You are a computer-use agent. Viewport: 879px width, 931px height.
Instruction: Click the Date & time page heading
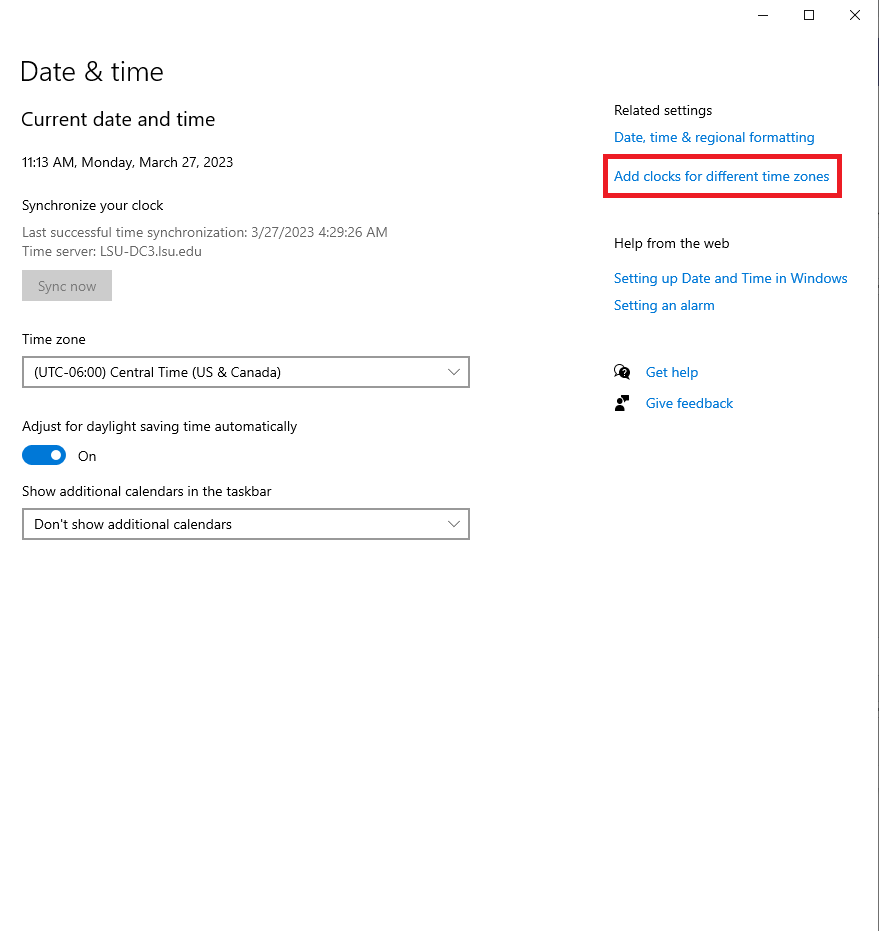91,72
